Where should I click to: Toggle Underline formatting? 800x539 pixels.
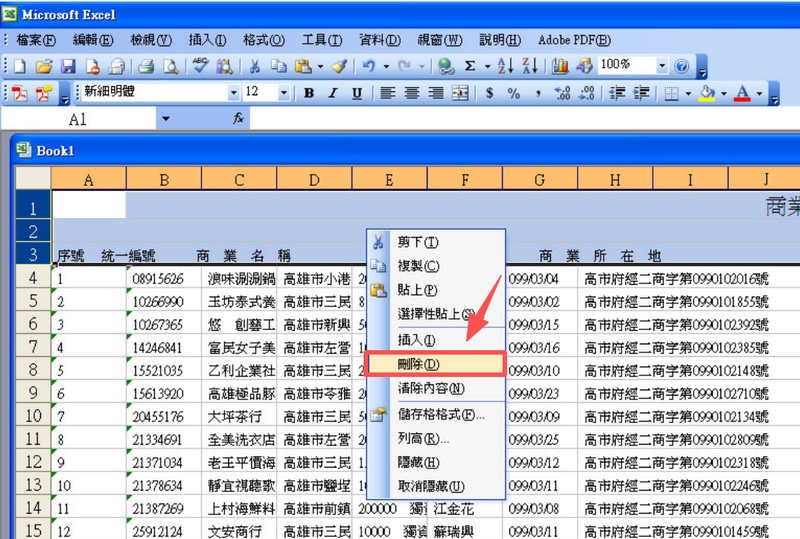click(x=357, y=93)
